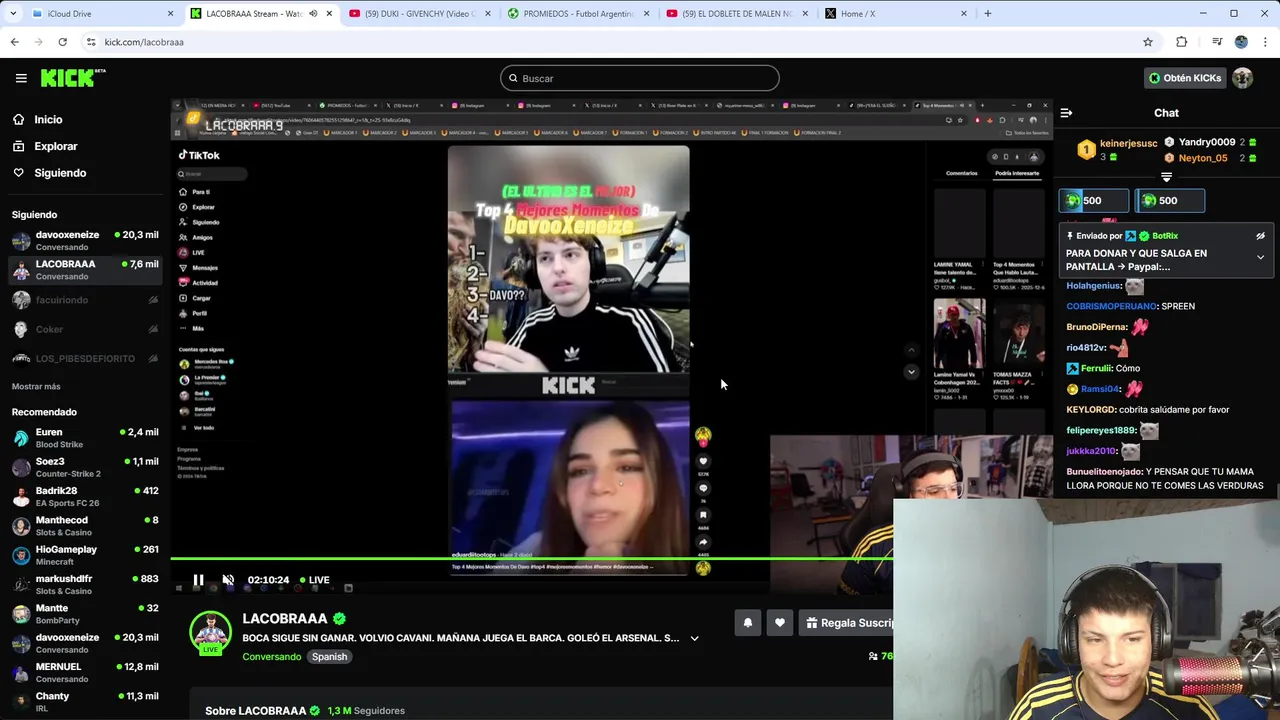Screen dimensions: 1280x720
Task: Open recommended channel MERNUEL
Action: pos(86,673)
